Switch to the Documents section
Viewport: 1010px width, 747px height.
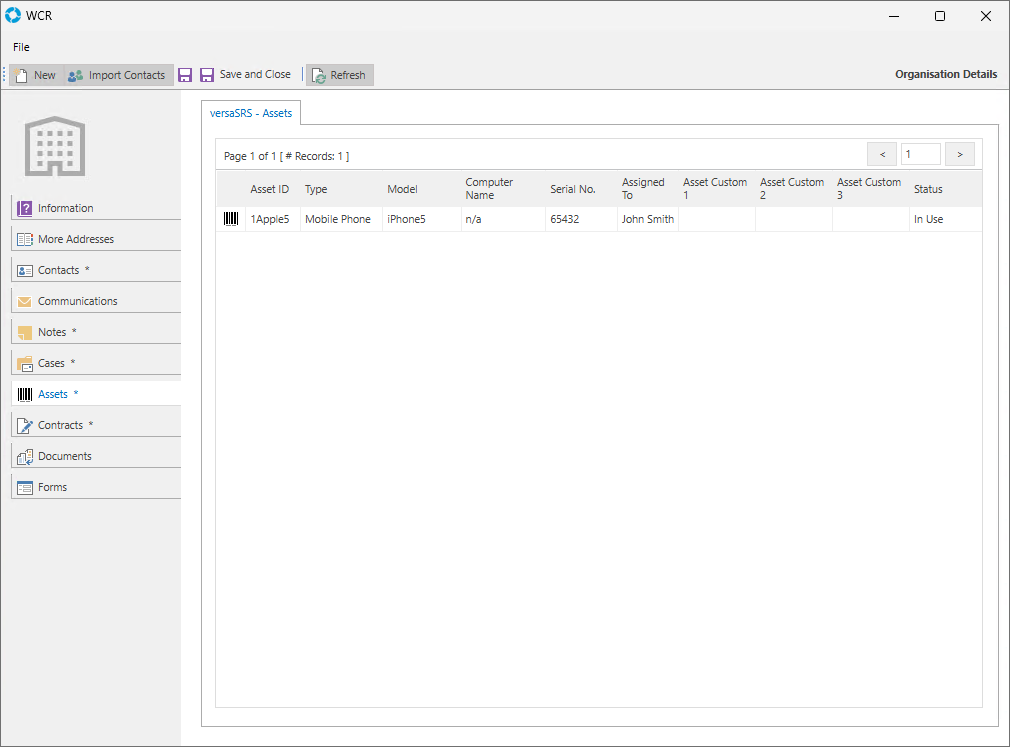(65, 456)
